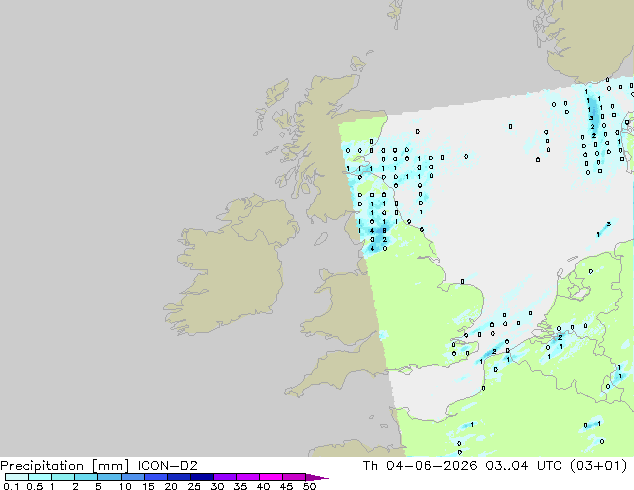Click the blue 10 mm legend swatch
Screen dimensions: 634x490
[x=133, y=477]
